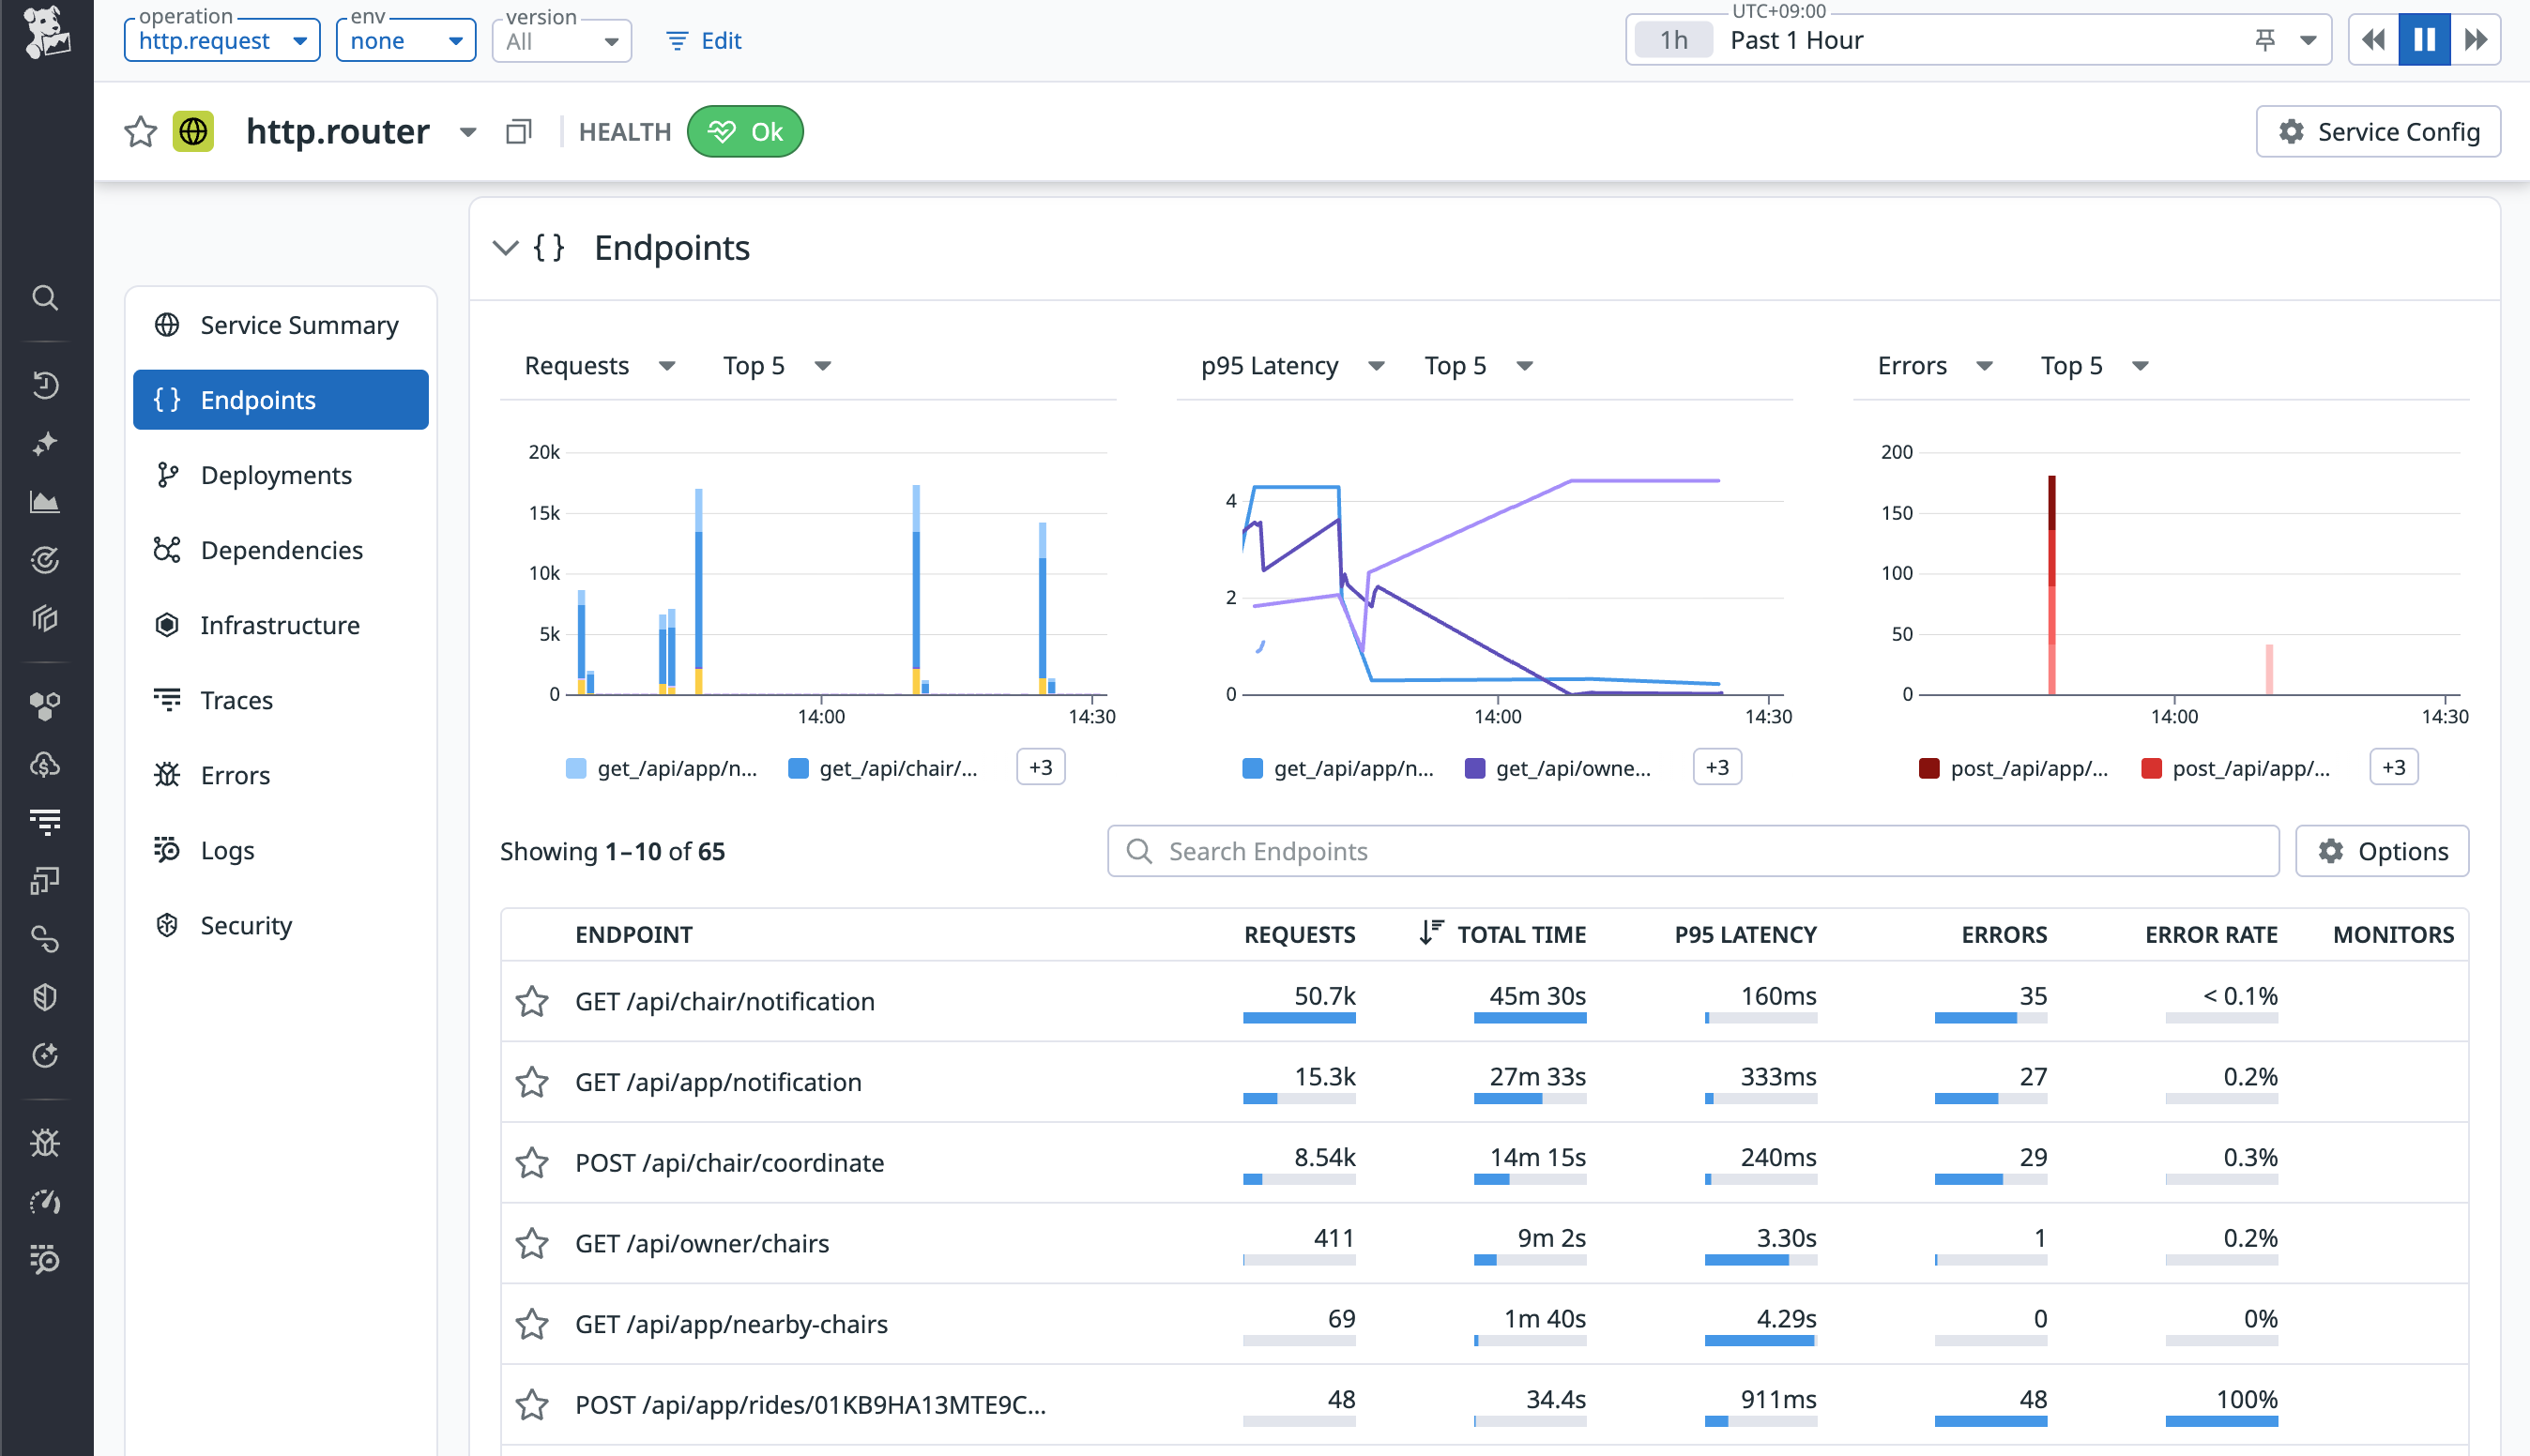Open the operation http.request dropdown
This screenshot has width=2530, height=1456.
[221, 41]
